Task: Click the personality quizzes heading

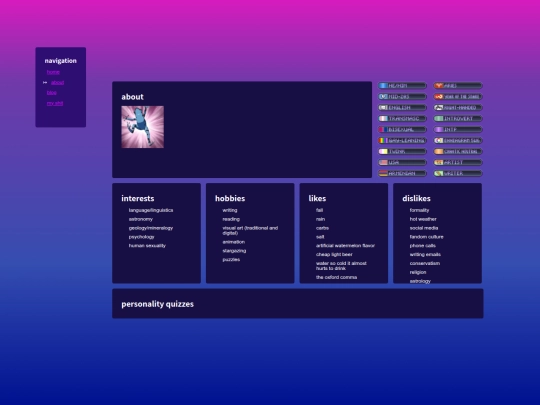Action: coord(157,304)
